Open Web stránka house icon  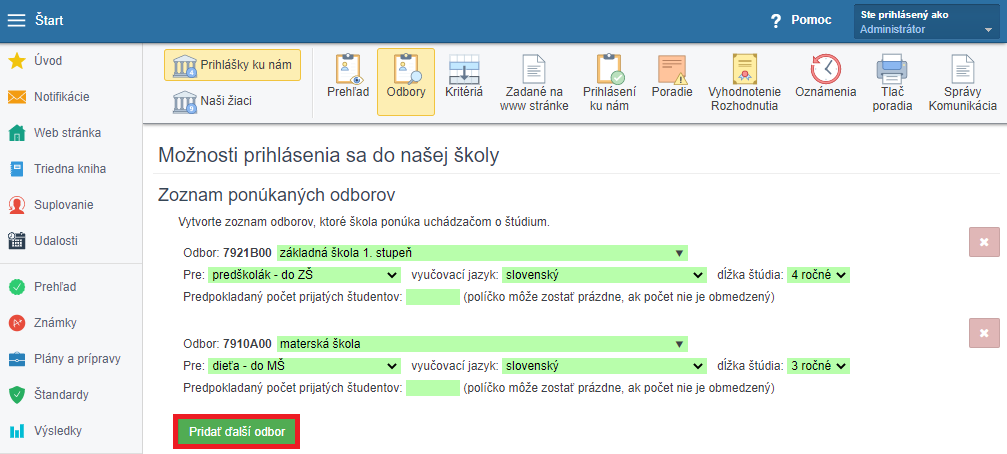click(16, 133)
